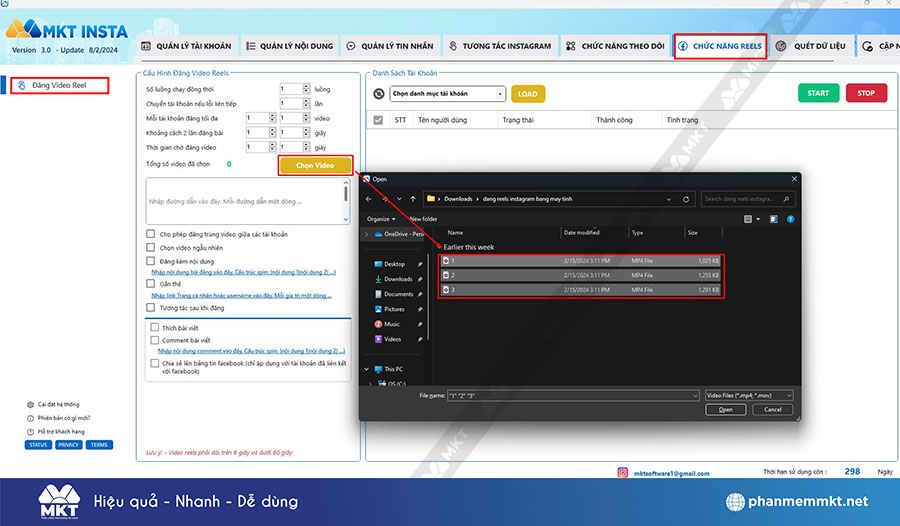
Task: Click the Up folder arrow in Open dialog
Action: tap(413, 199)
